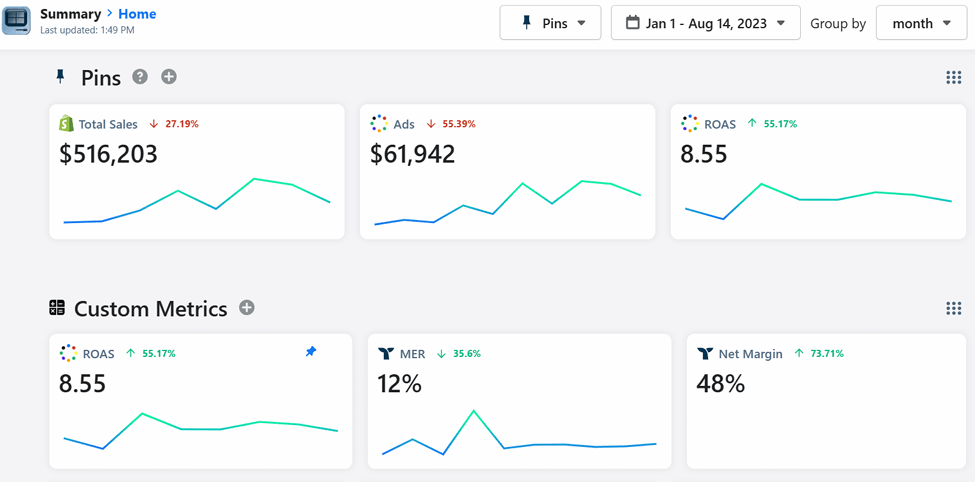The height and width of the screenshot is (482, 975).
Task: Go to the Home breadcrumb link
Action: point(137,14)
